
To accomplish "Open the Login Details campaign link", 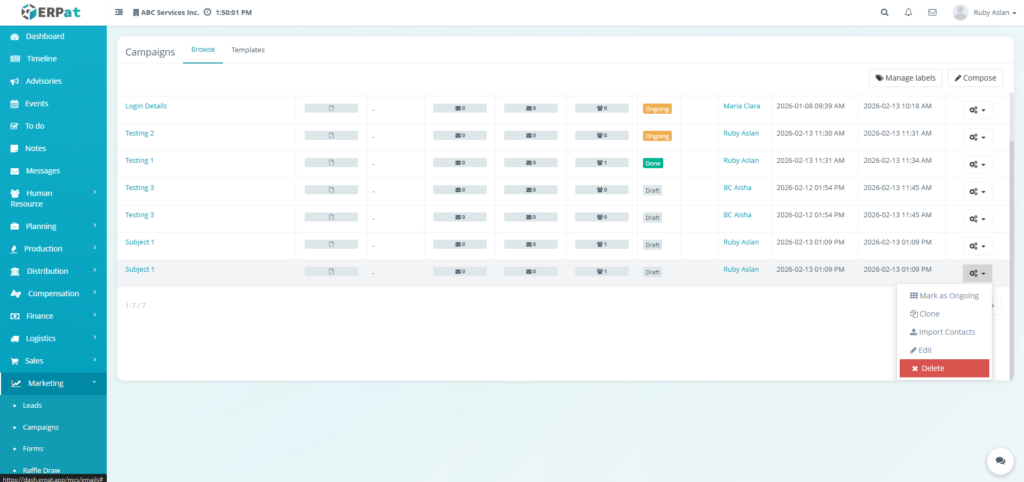I will pyautogui.click(x=146, y=106).
